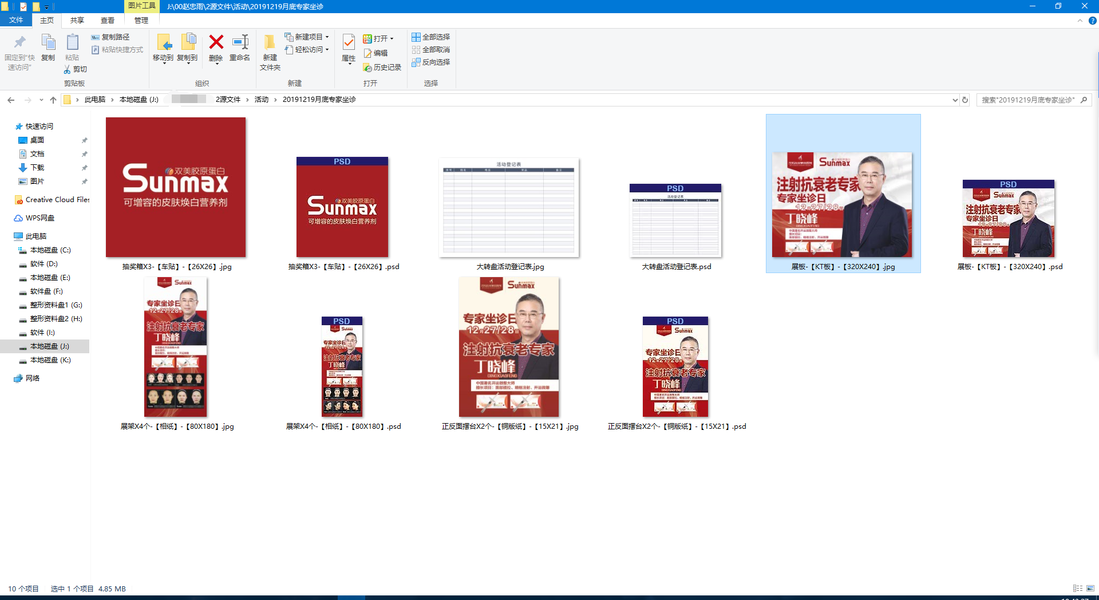
Task: Click 活动 in the address breadcrumb
Action: [261, 100]
